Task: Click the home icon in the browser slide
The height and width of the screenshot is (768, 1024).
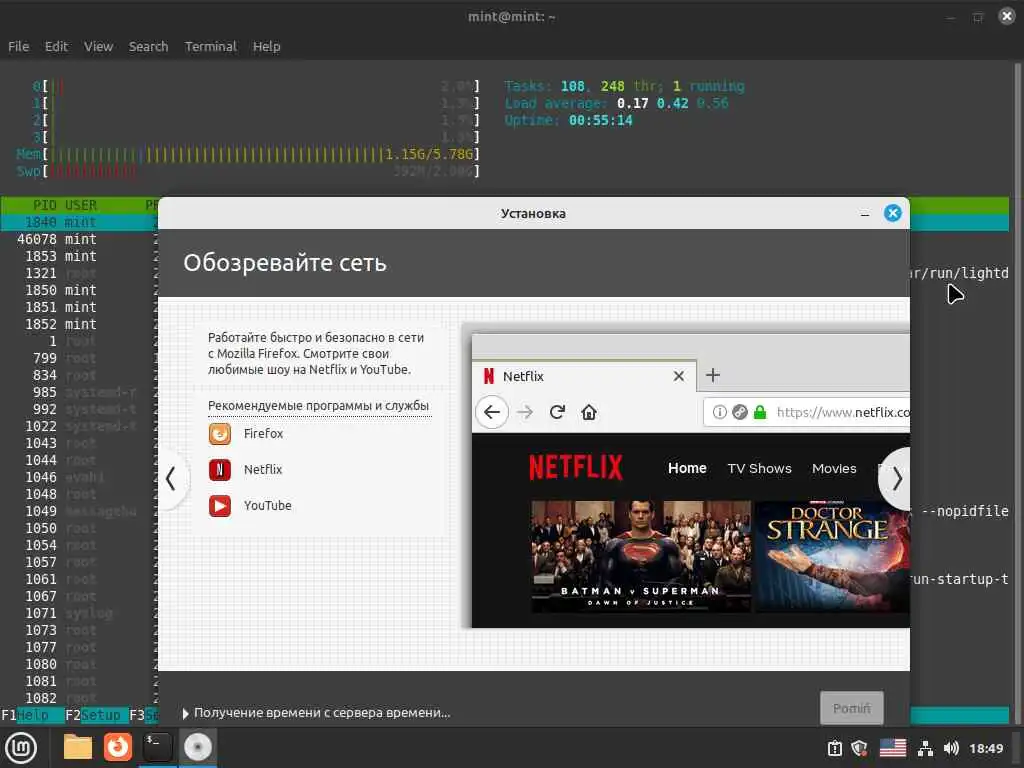Action: click(x=589, y=412)
